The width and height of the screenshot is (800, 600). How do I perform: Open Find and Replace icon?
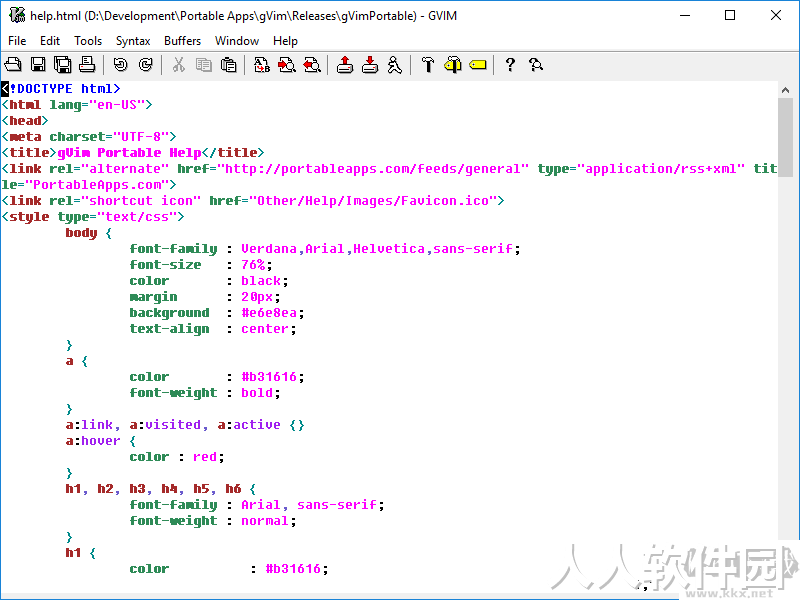262,65
